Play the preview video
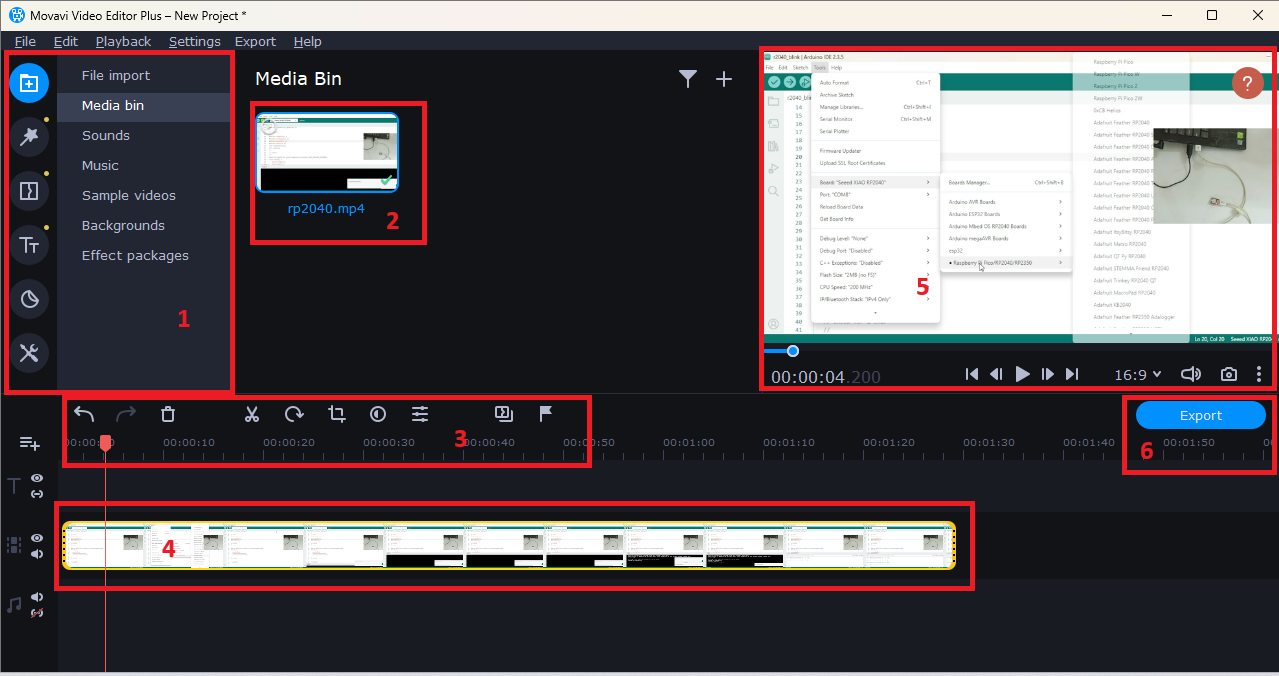The width and height of the screenshot is (1279, 676). tap(1022, 374)
